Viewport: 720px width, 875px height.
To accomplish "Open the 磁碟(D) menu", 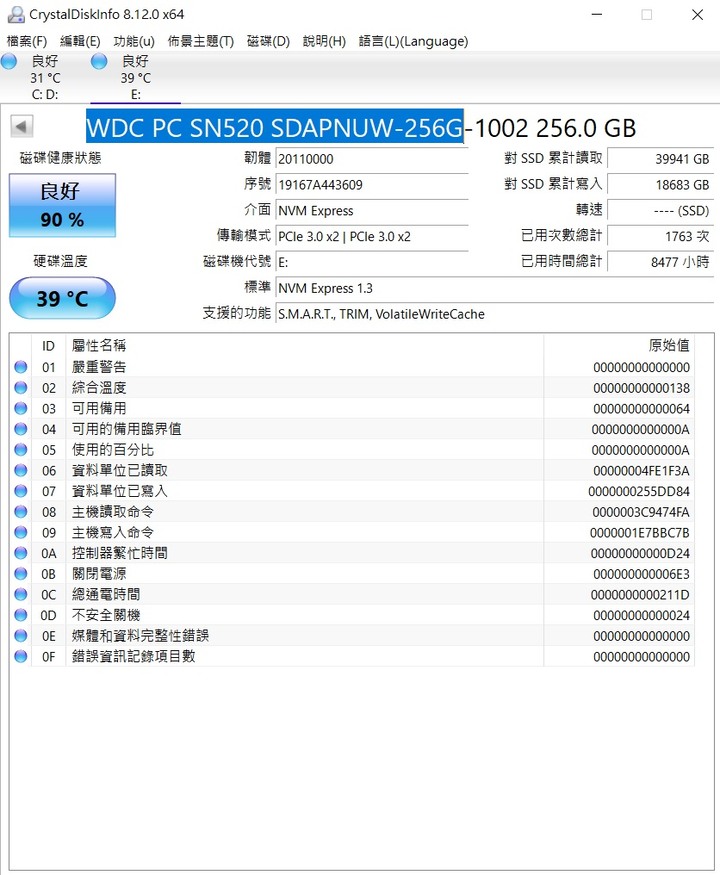I will [x=268, y=41].
